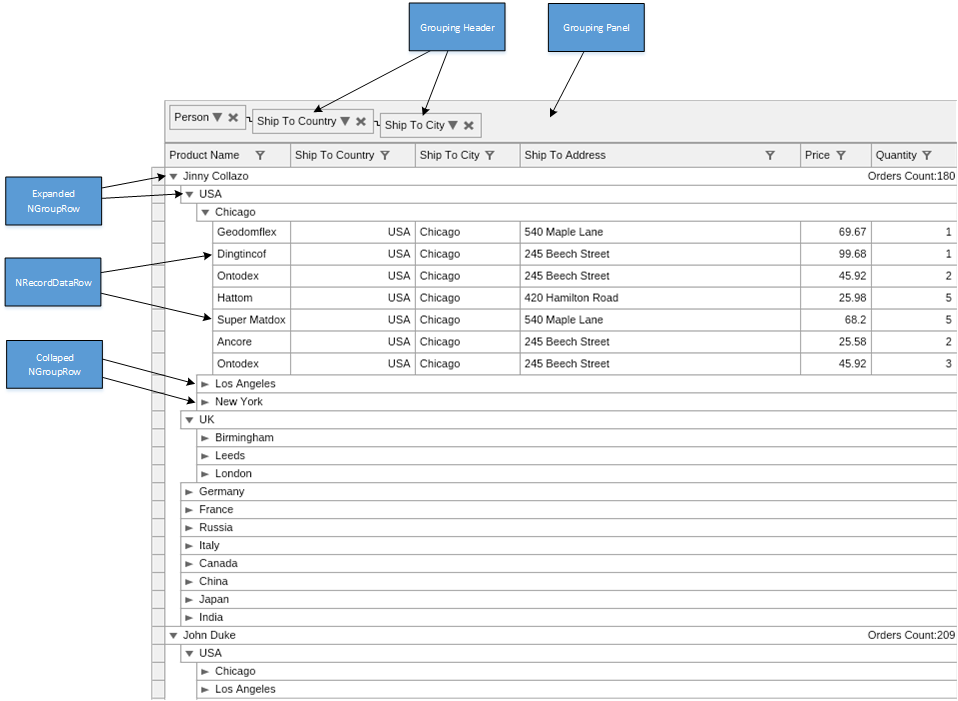The image size is (958, 701).
Task: Open filter for the Ship To Address column
Action: [x=770, y=156]
